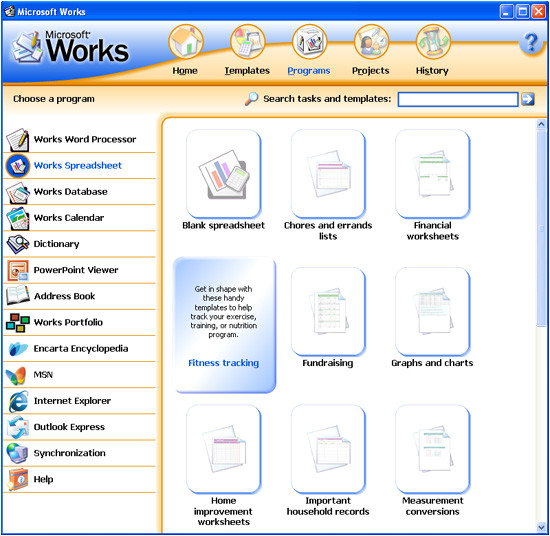Open the Works Calendar icon
The width and height of the screenshot is (550, 536).
point(18,218)
